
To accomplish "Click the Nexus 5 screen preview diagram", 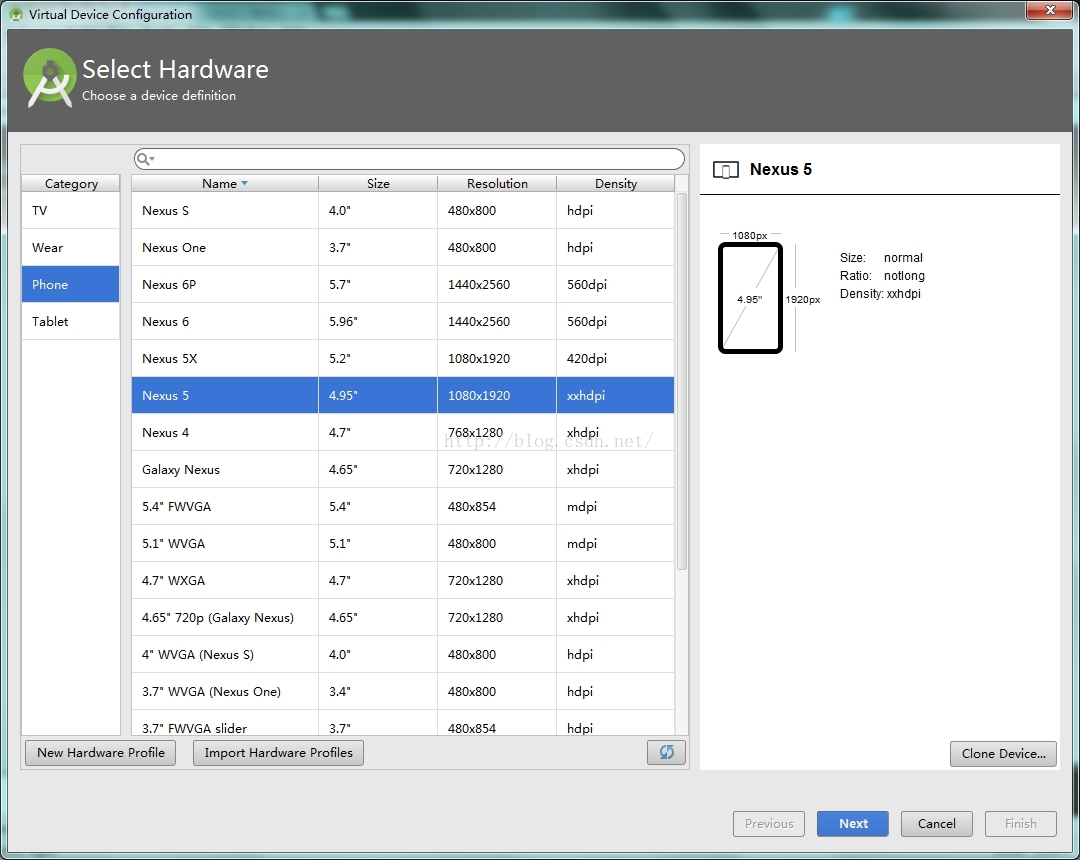I will pos(750,298).
